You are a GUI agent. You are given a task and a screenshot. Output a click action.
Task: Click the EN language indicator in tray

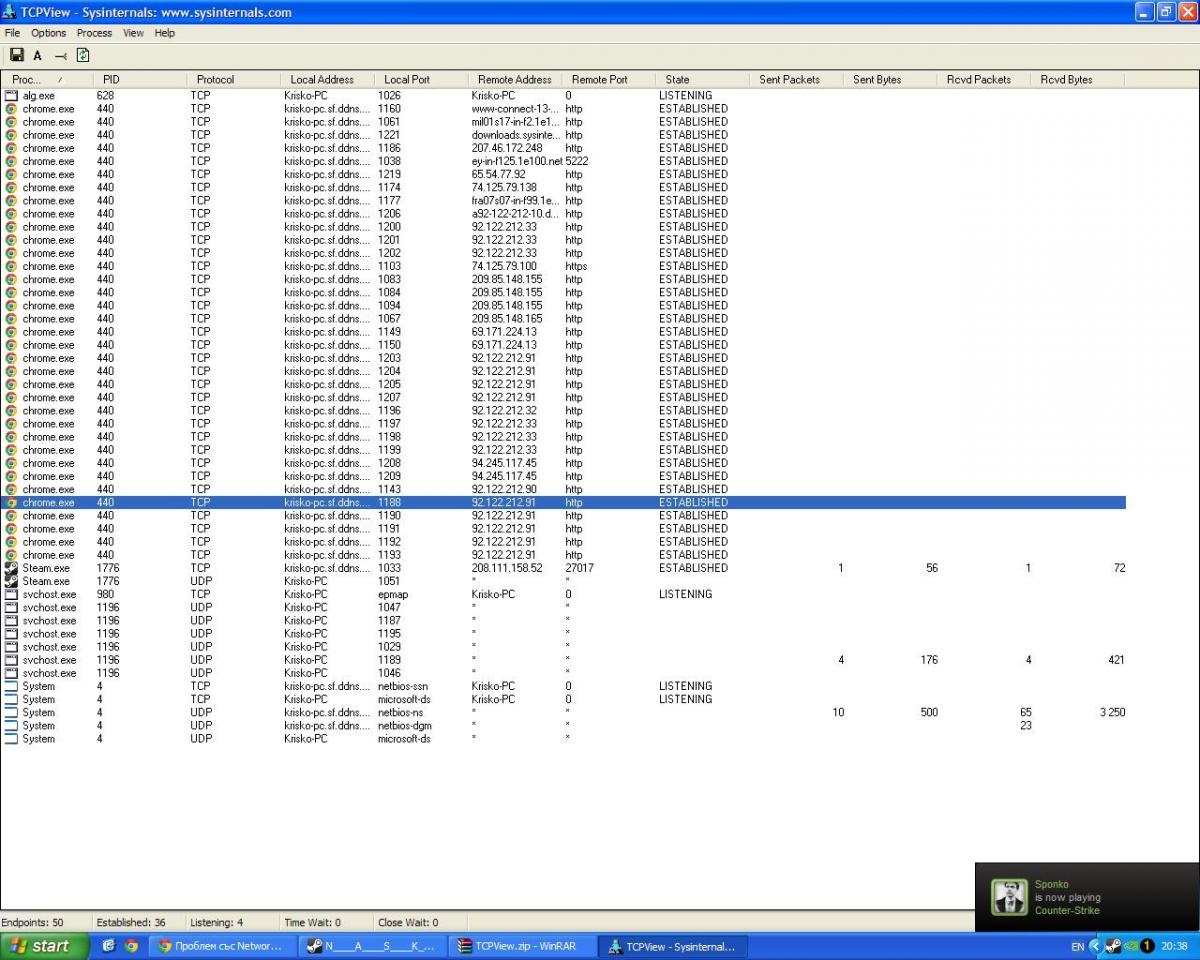point(1077,946)
